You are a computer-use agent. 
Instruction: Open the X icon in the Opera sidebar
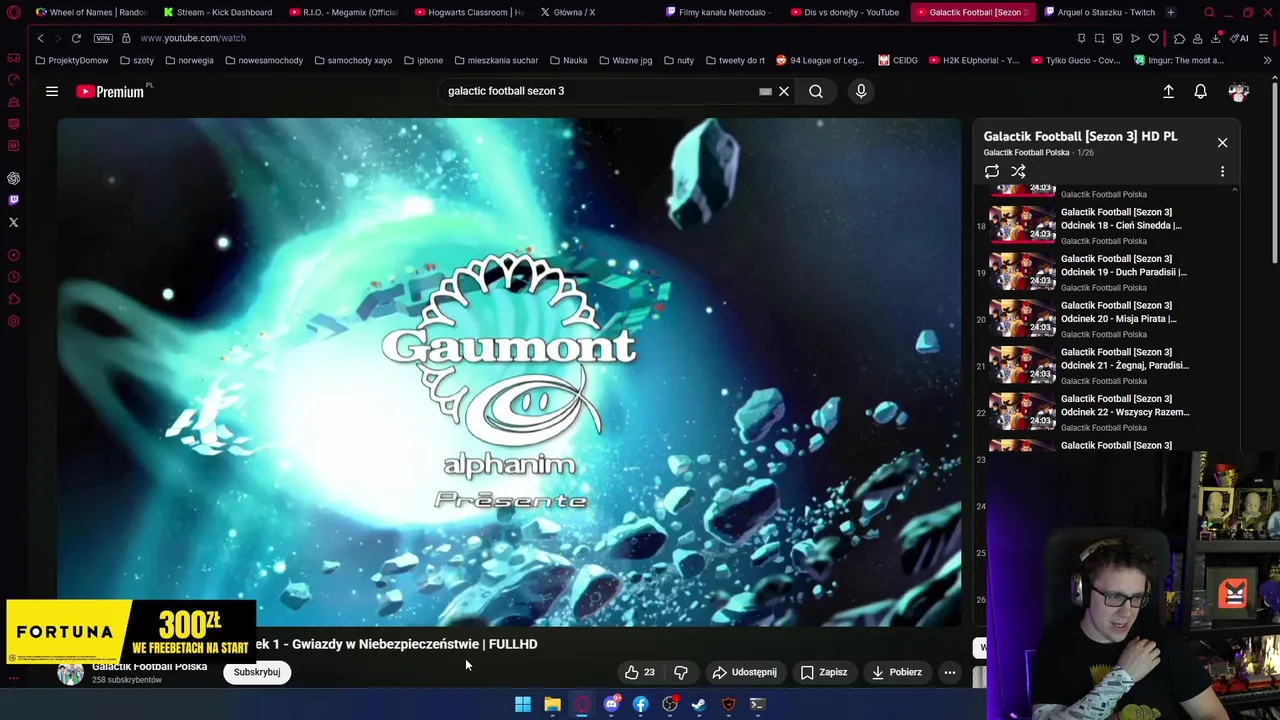(x=13, y=222)
